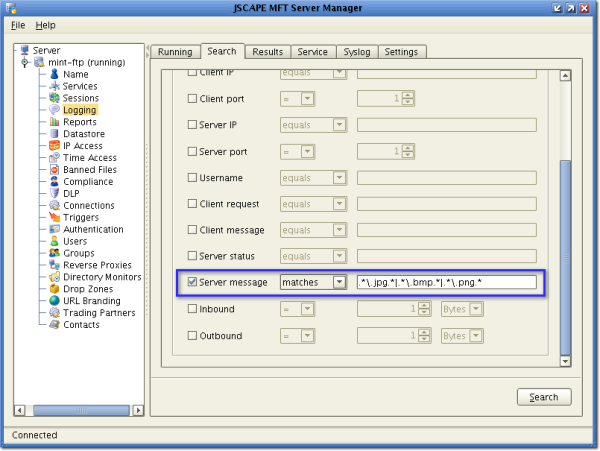Click the search form scroll-down arrow
Image resolution: width=600 pixels, height=451 pixels.
click(565, 361)
